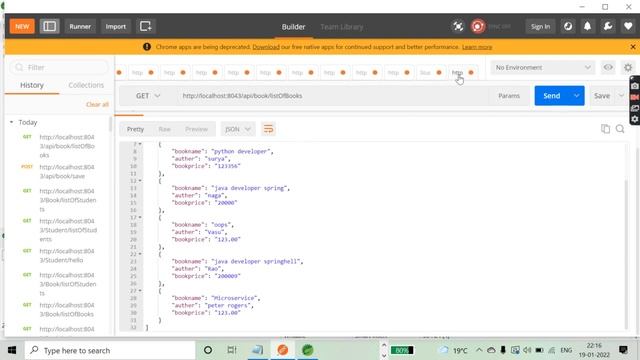Click the taskbar volume icon
Image resolution: width=640 pixels, height=360 pixels.
pos(527,350)
